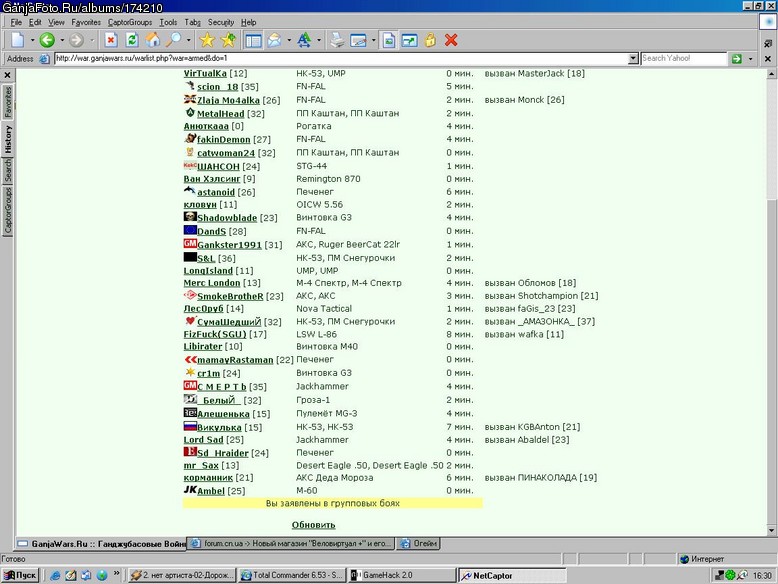Click the Search Yahoo! input field
778x584 pixels.
point(684,59)
